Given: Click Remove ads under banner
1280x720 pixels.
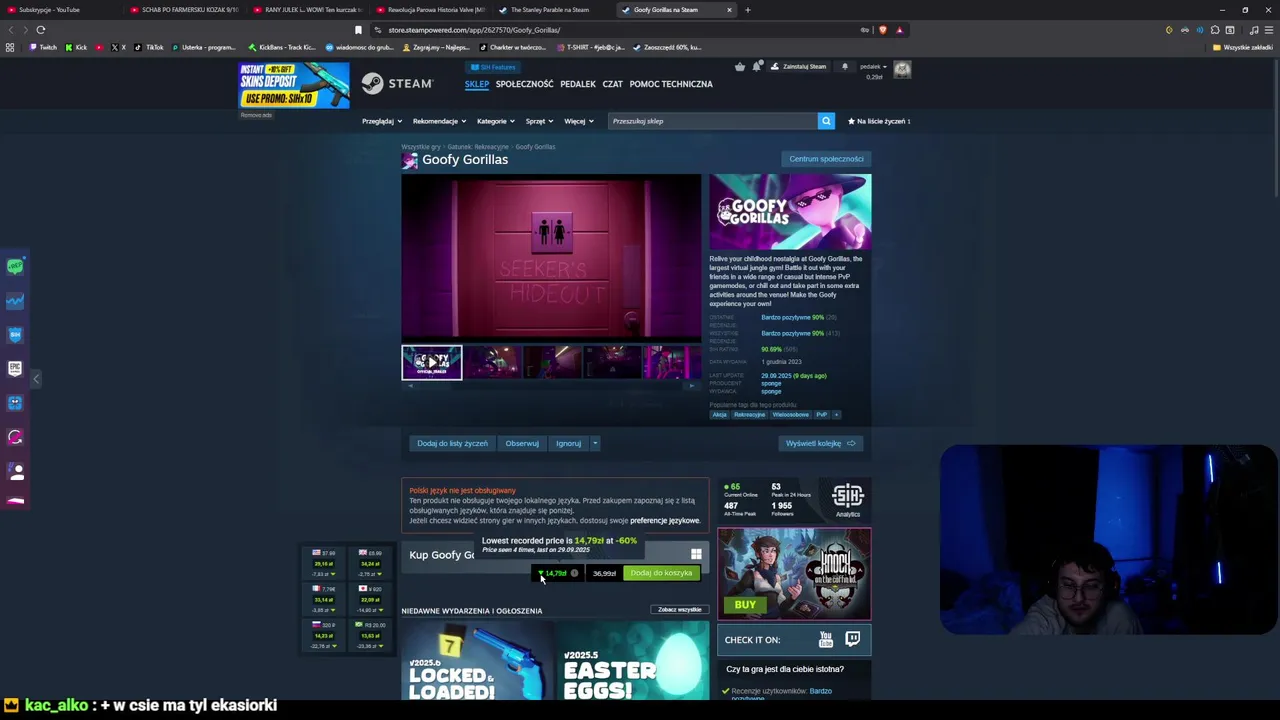Looking at the screenshot, I should 256,115.
